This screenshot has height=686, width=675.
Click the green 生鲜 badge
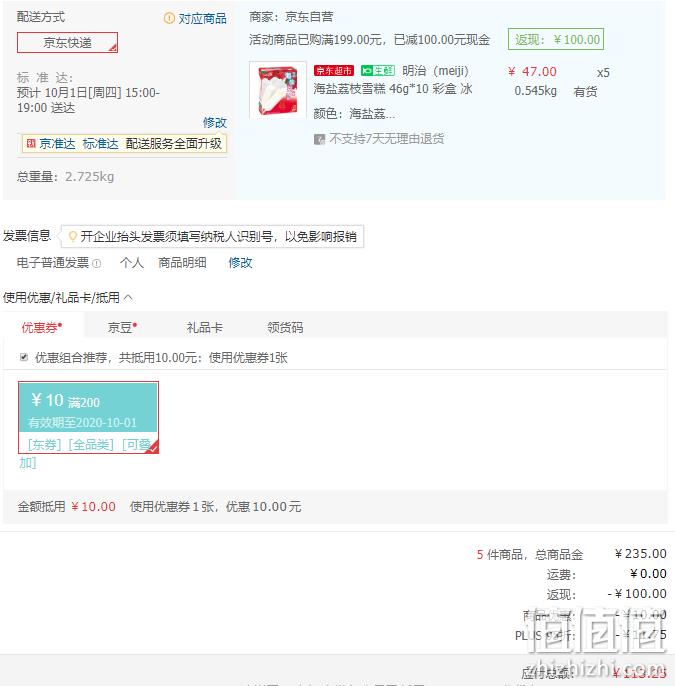click(x=378, y=70)
